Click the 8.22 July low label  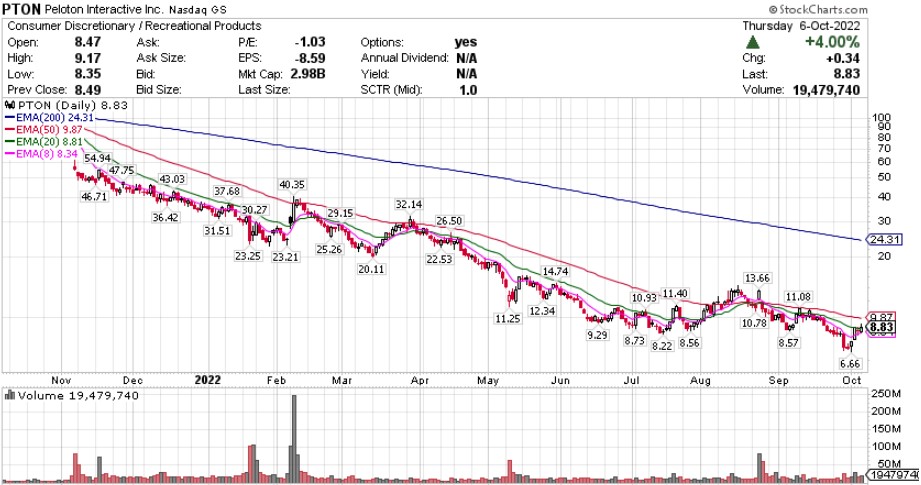(x=662, y=346)
